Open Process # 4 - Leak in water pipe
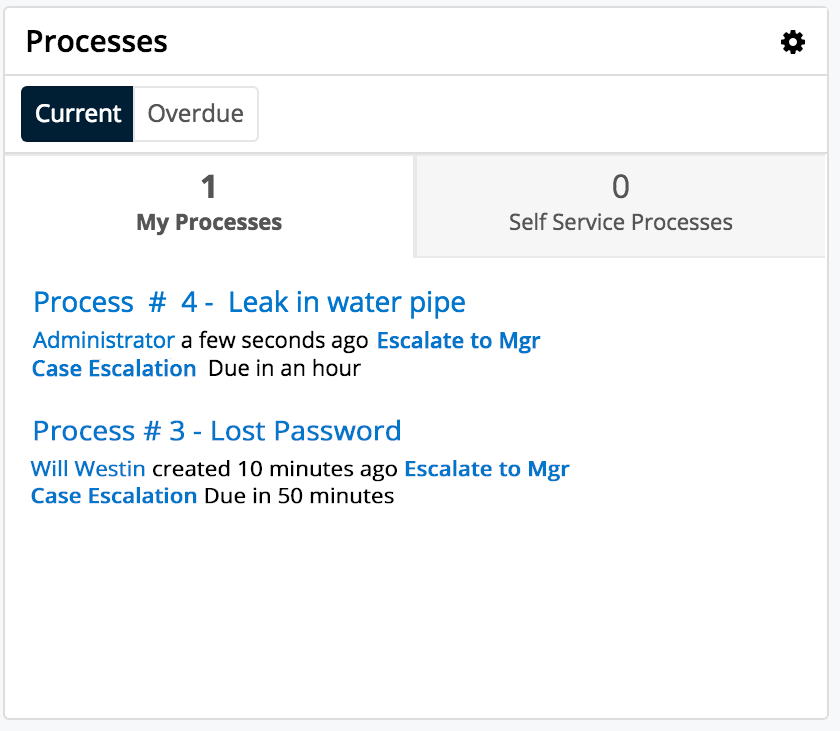The image size is (840, 731). click(249, 302)
